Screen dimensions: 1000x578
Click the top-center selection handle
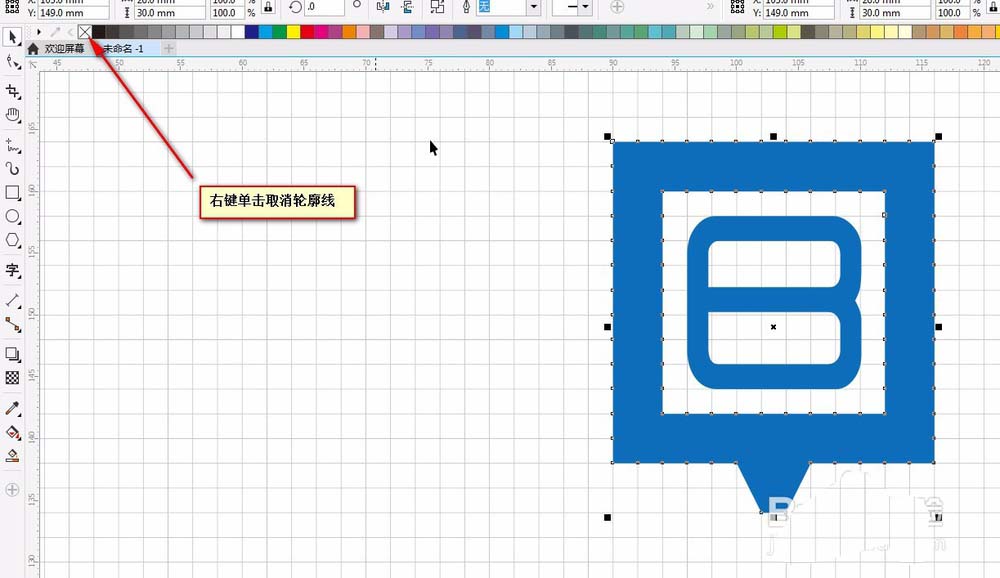[774, 137]
